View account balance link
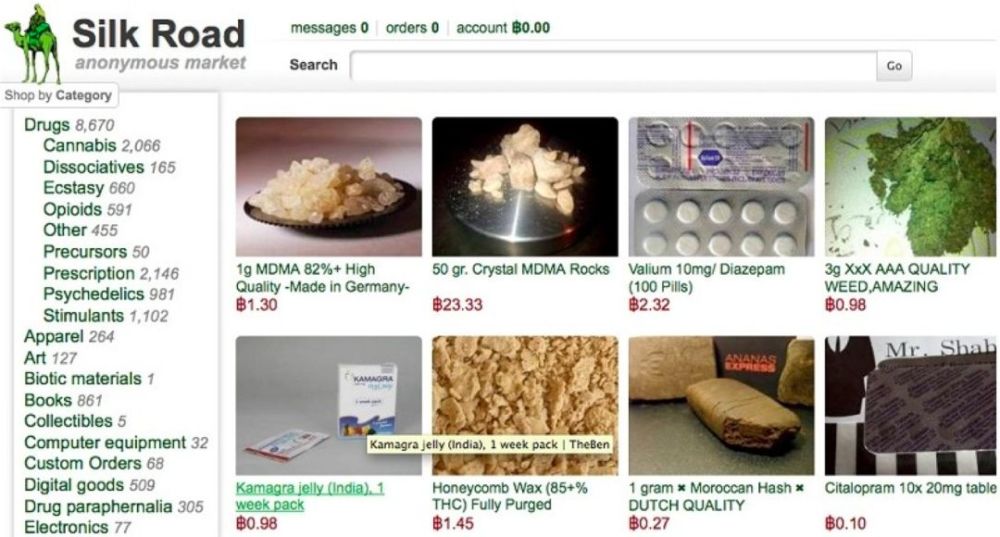This screenshot has width=1000, height=537. pyautogui.click(x=503, y=28)
